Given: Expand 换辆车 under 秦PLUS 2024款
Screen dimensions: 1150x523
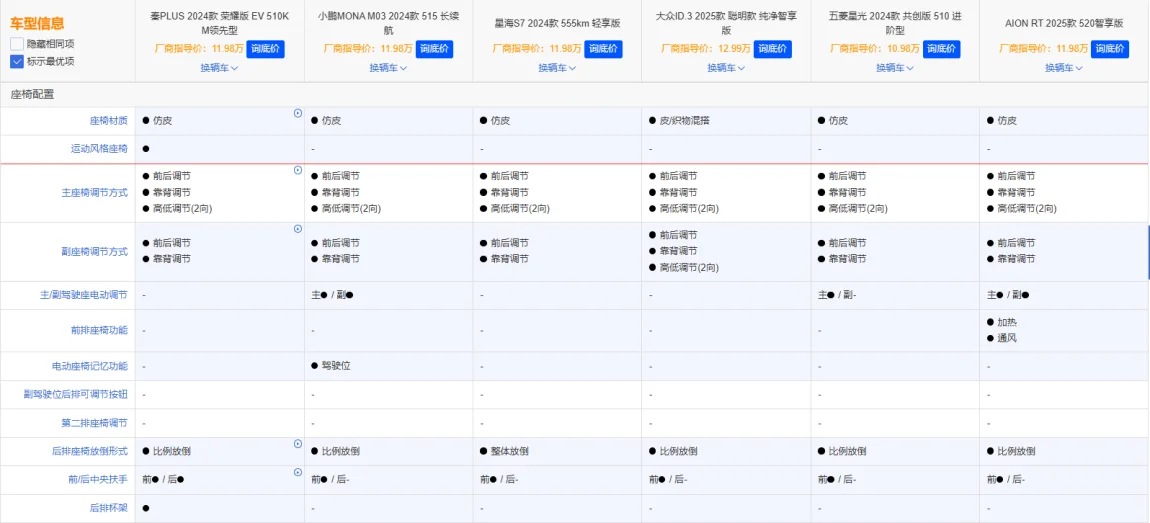Looking at the screenshot, I should [219, 67].
